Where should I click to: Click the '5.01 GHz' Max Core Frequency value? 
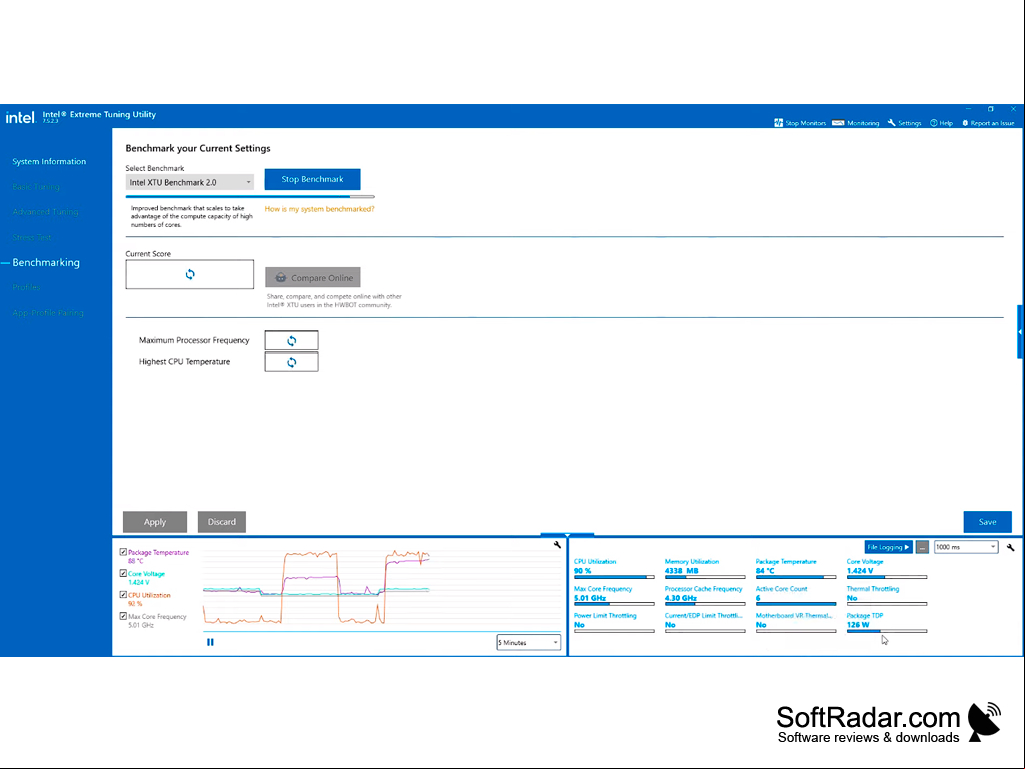590,598
